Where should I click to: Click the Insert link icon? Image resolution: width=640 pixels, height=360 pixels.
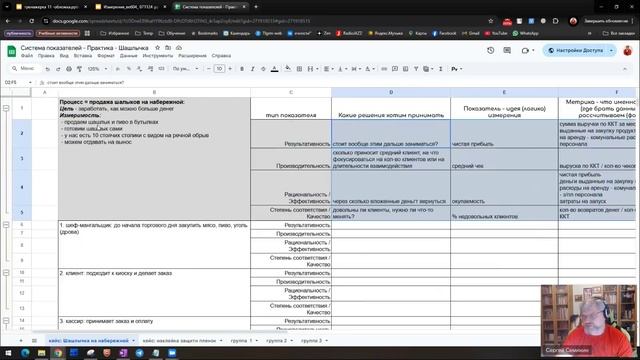coord(384,69)
